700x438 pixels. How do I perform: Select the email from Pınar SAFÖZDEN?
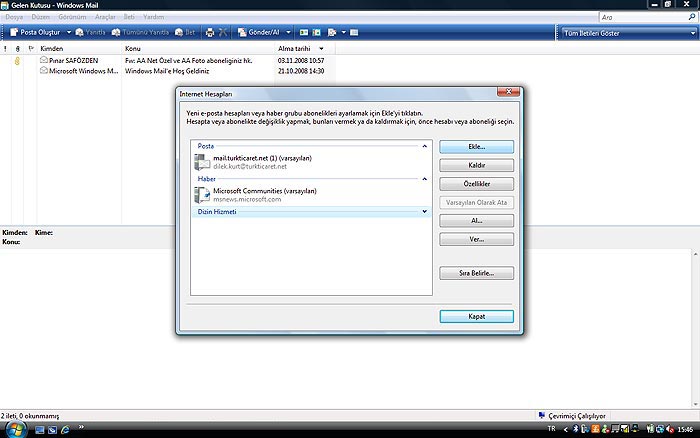(x=168, y=60)
